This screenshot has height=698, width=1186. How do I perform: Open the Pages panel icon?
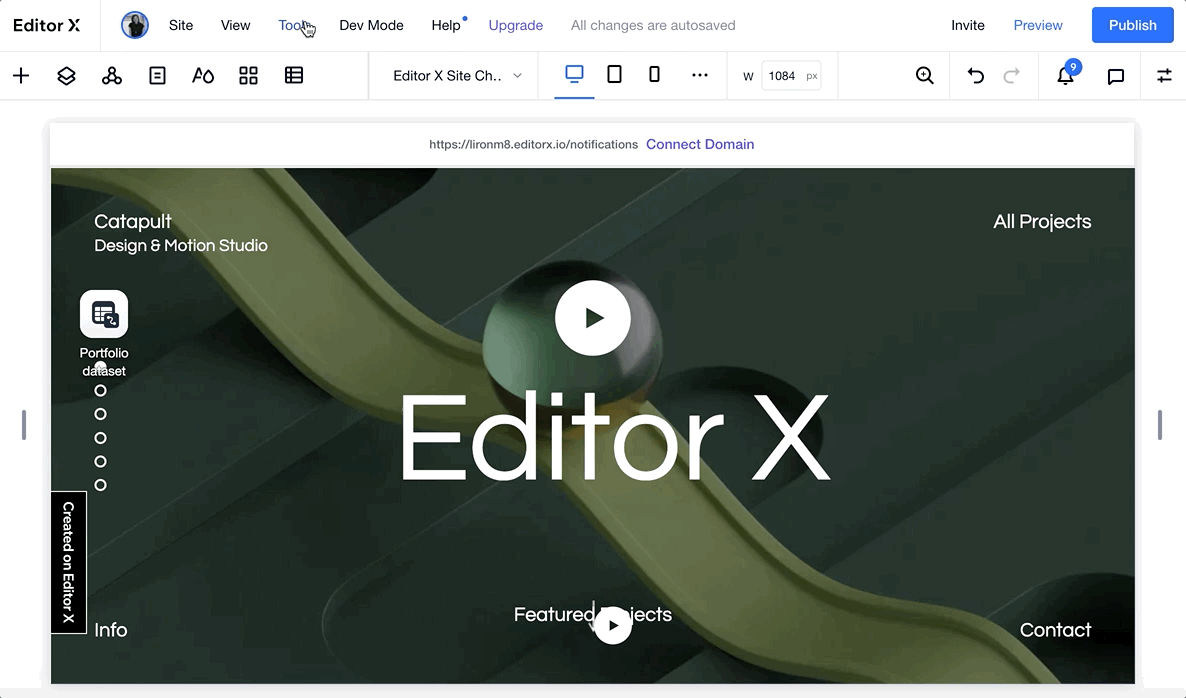pyautogui.click(x=157, y=76)
